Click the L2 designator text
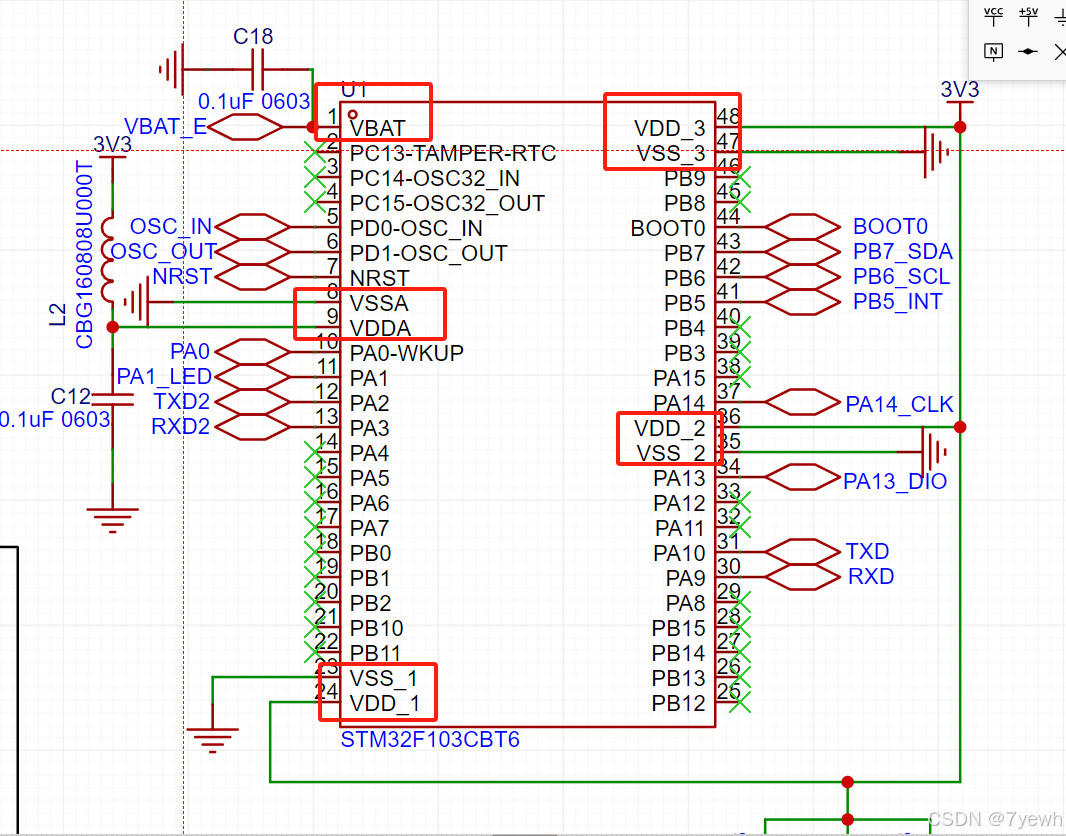This screenshot has height=836, width=1066. [x=58, y=315]
